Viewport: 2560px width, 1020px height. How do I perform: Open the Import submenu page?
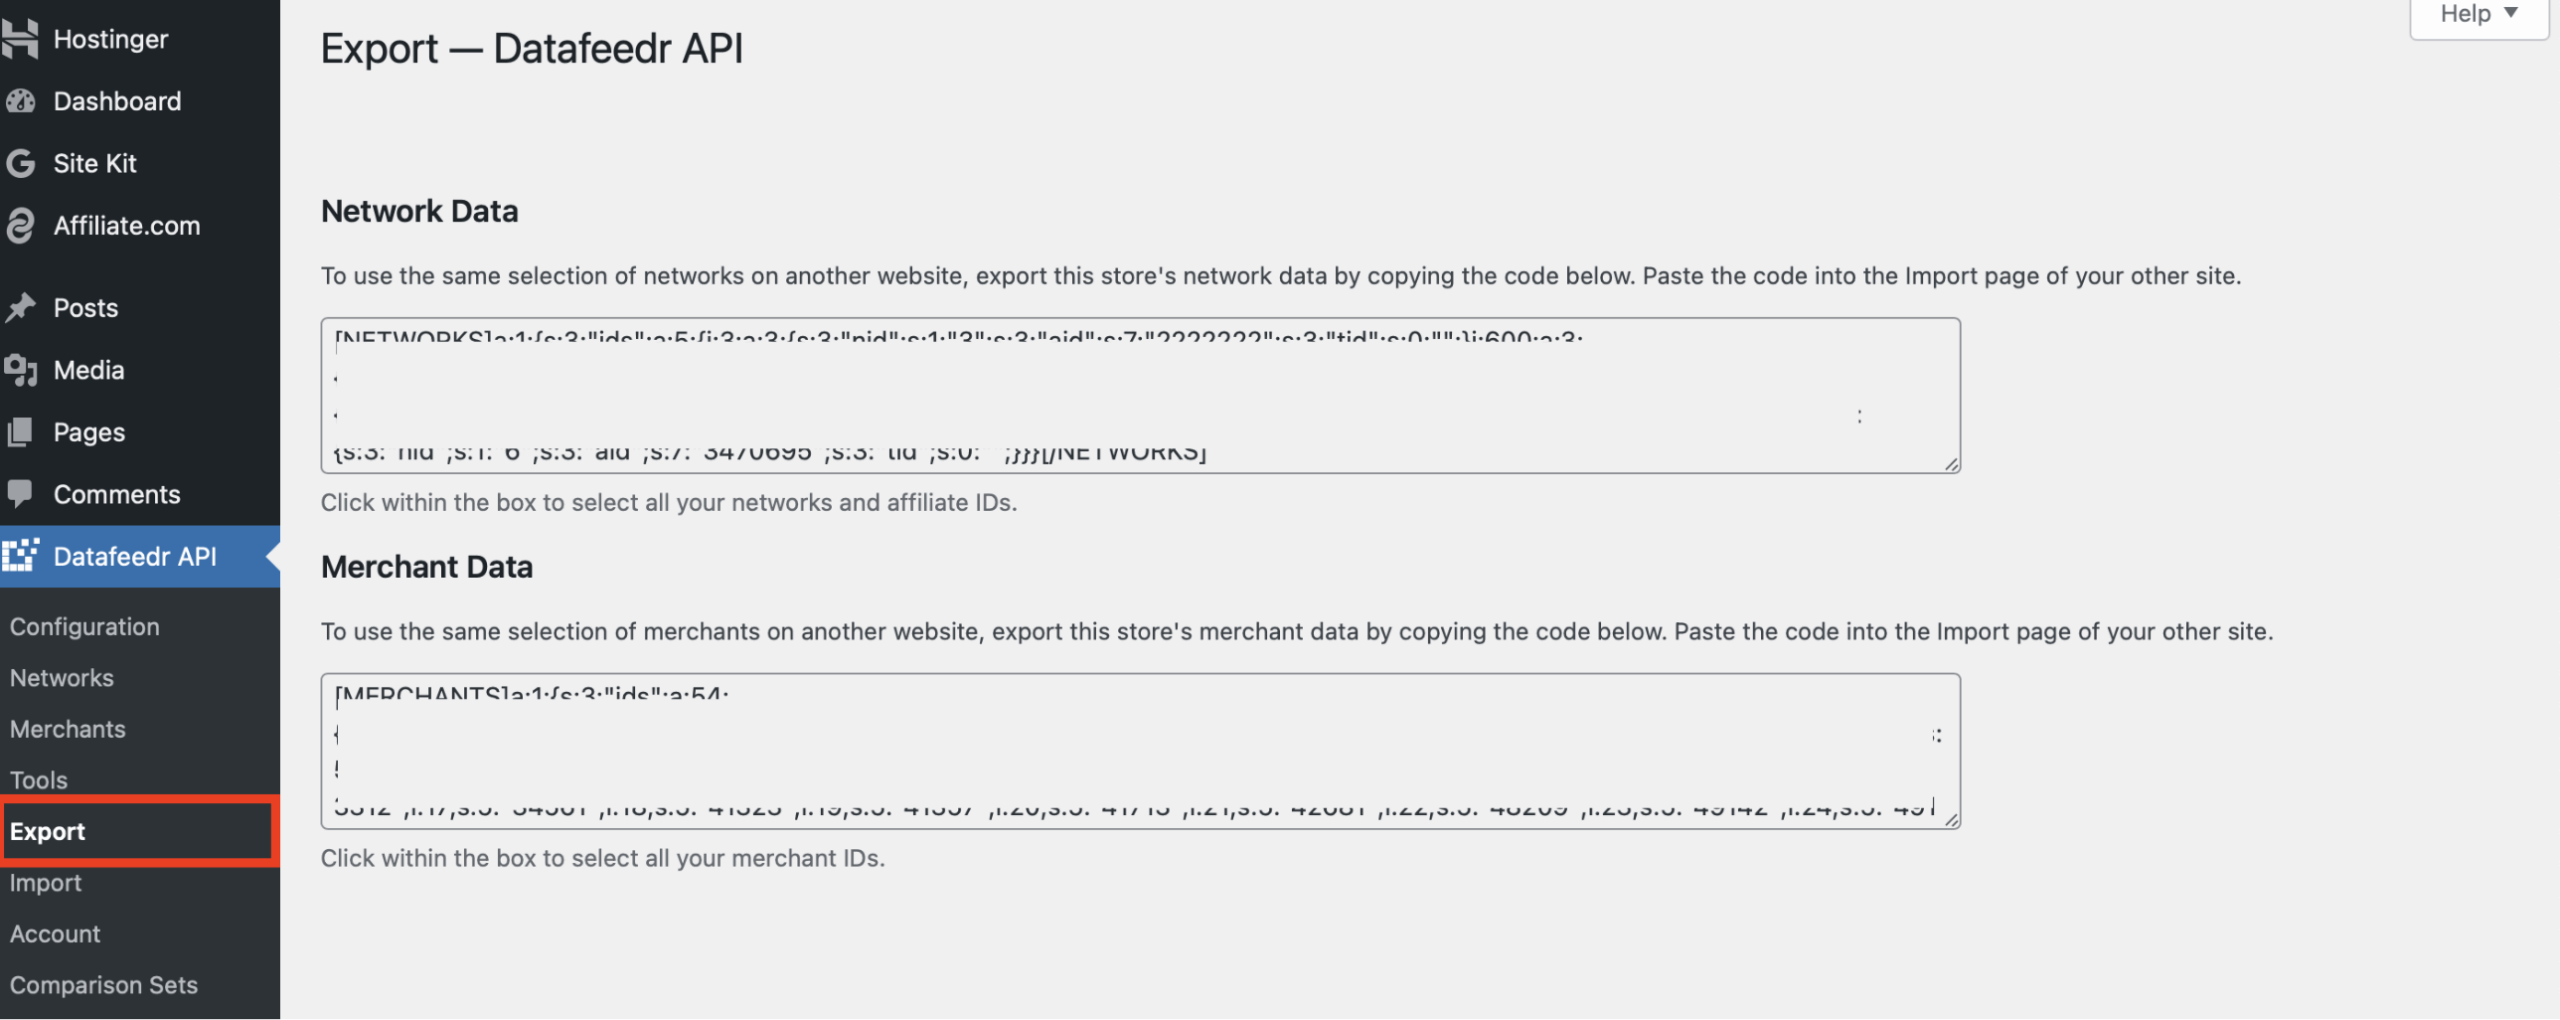pyautogui.click(x=46, y=883)
